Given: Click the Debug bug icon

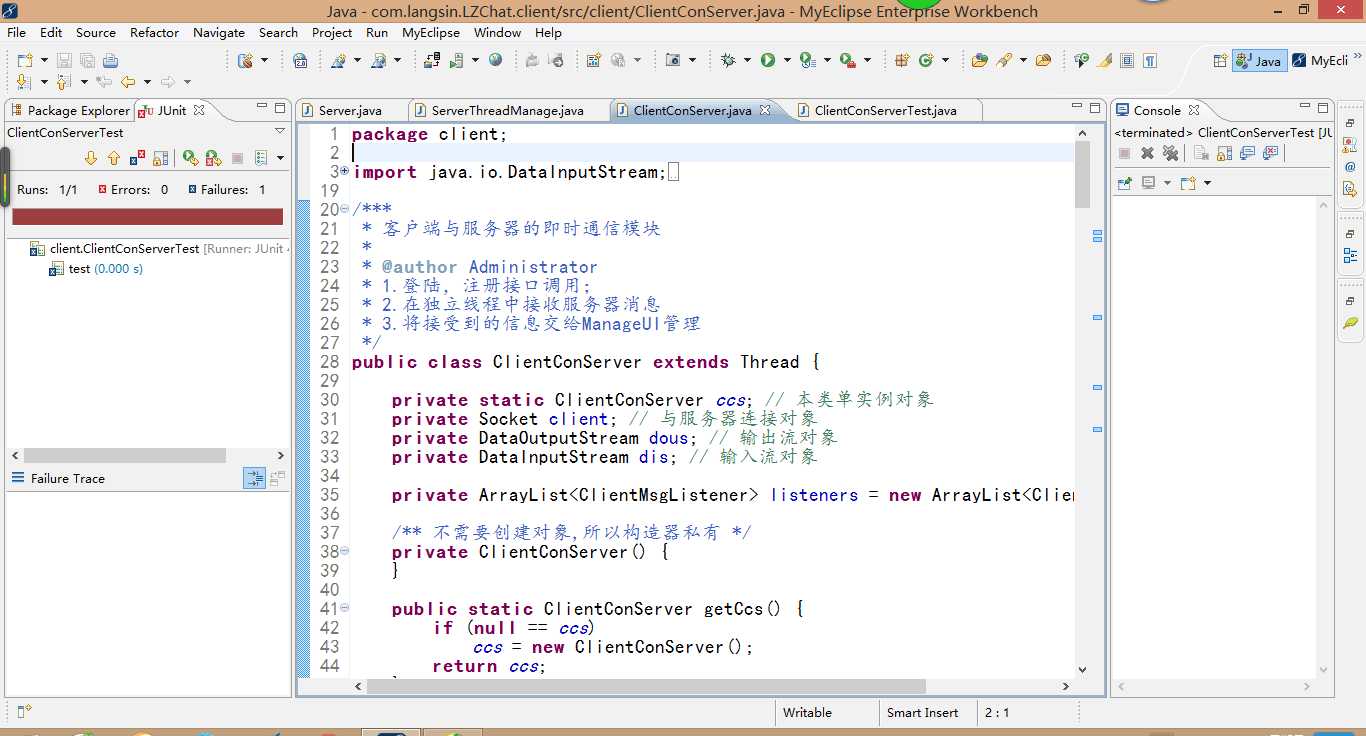Looking at the screenshot, I should click(x=727, y=60).
